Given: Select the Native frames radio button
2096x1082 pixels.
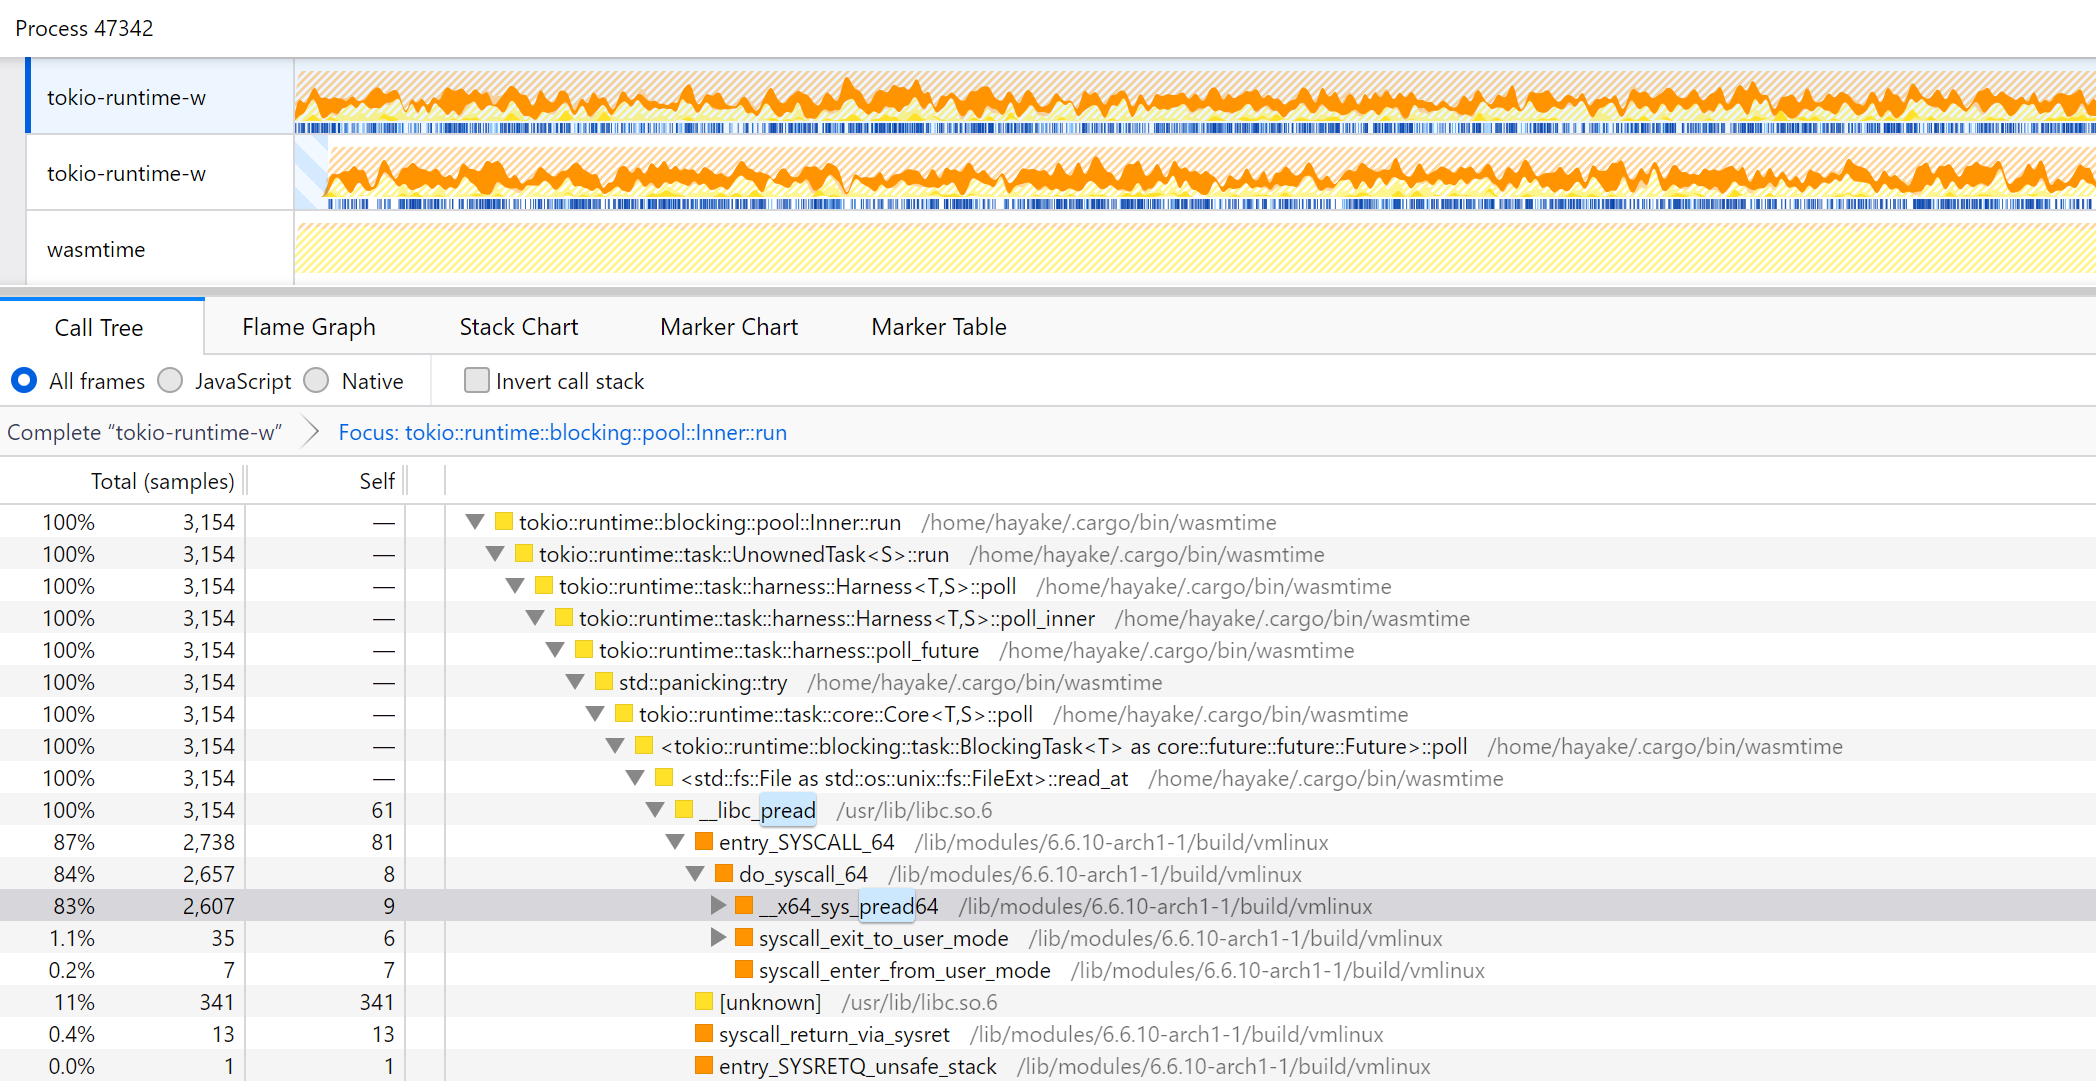Looking at the screenshot, I should (317, 381).
